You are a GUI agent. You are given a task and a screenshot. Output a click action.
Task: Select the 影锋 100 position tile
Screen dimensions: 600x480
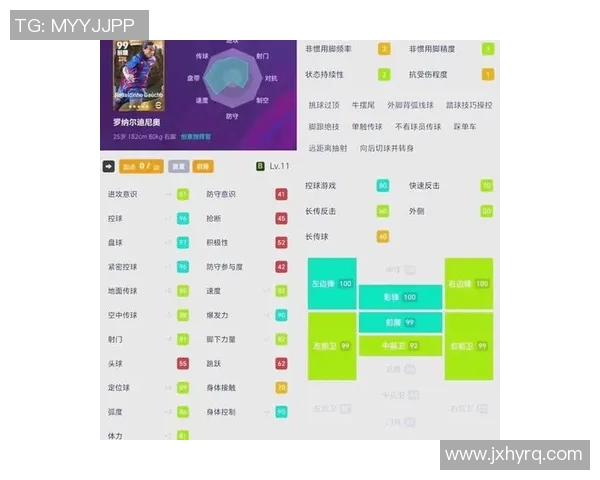[400, 297]
